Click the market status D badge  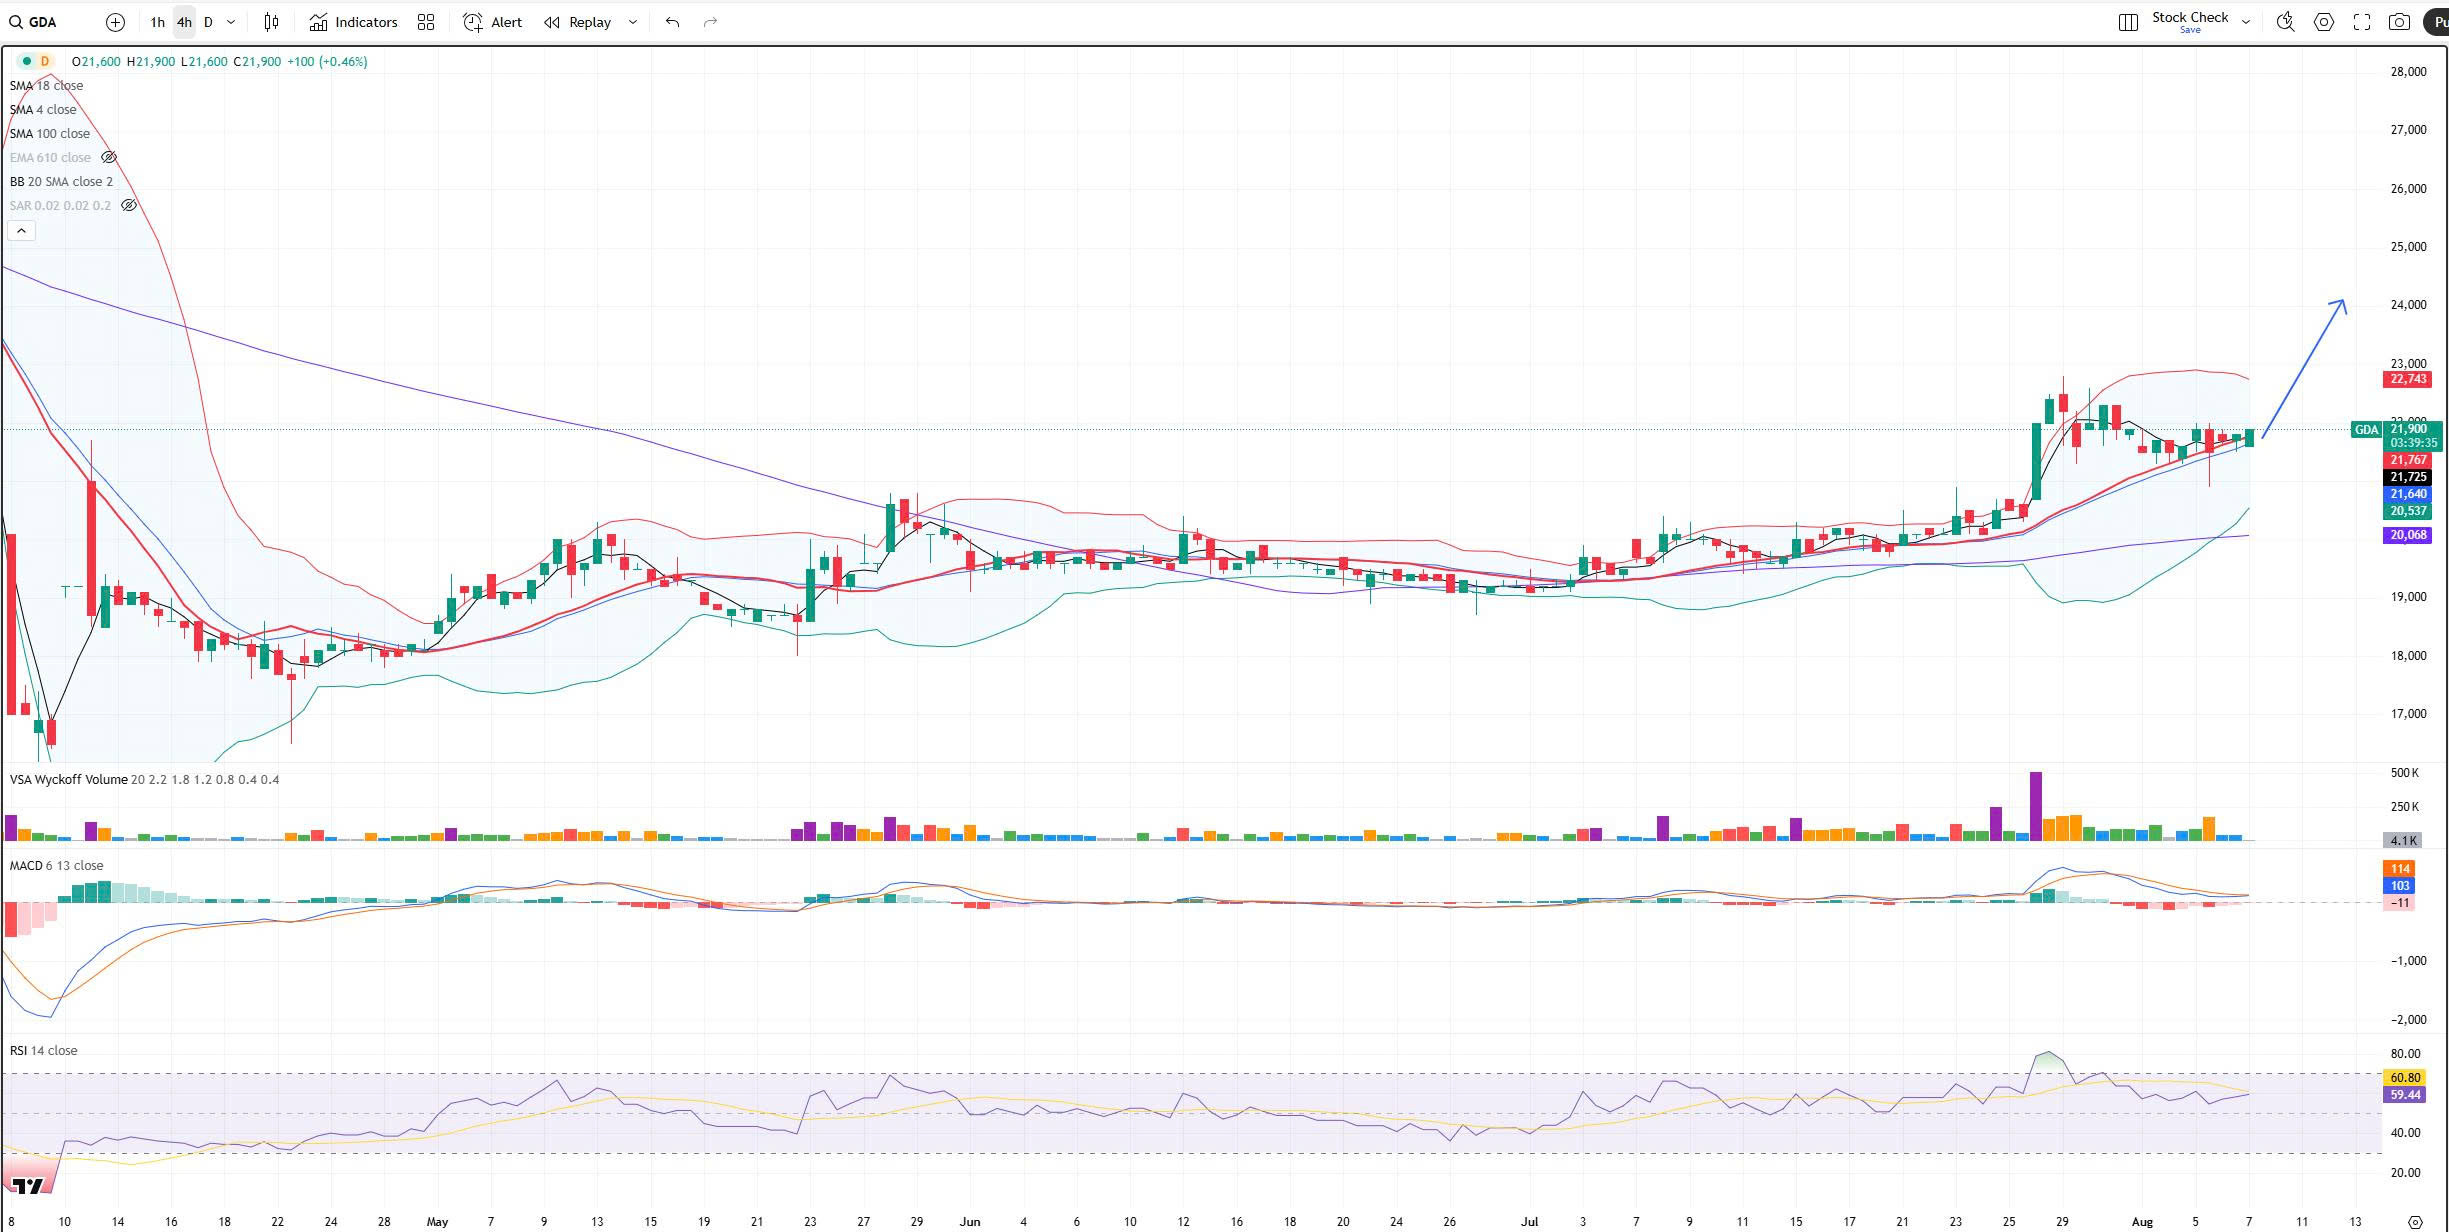tap(44, 61)
